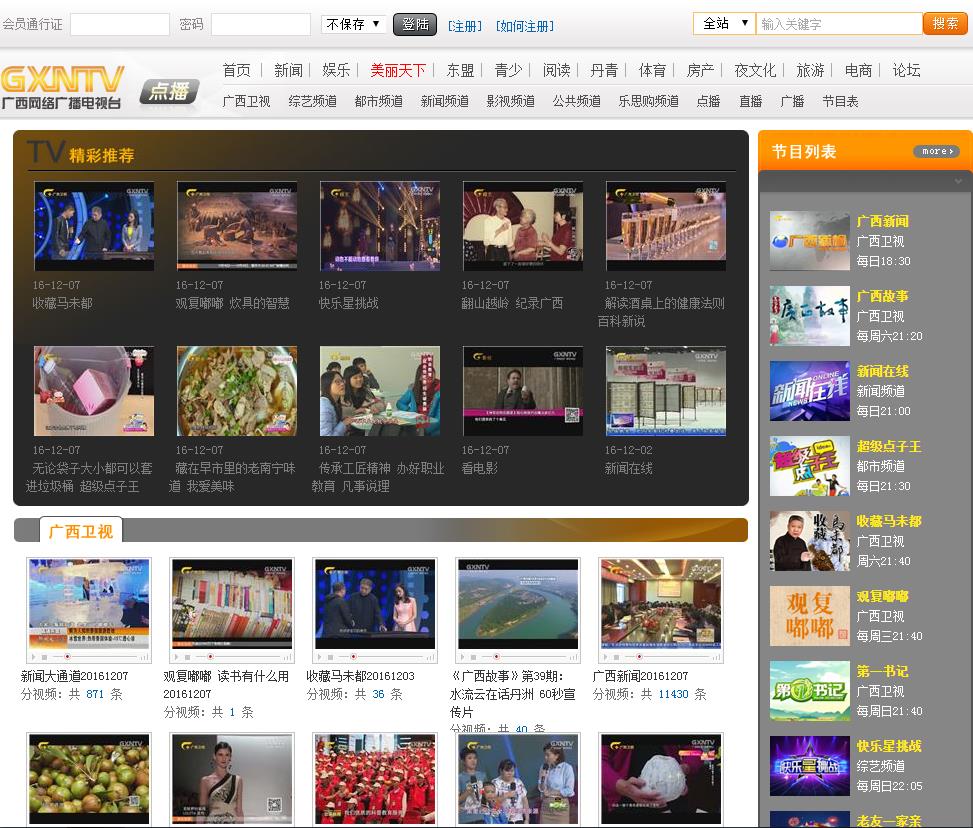This screenshot has height=828, width=973.
Task: Open 凡事说理 vocational education thumbnail
Action: tap(380, 391)
